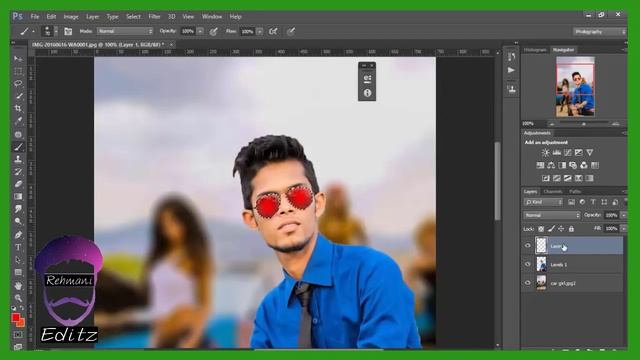
Task: Open layer Opacity arrow in Layers panel
Action: point(623,215)
